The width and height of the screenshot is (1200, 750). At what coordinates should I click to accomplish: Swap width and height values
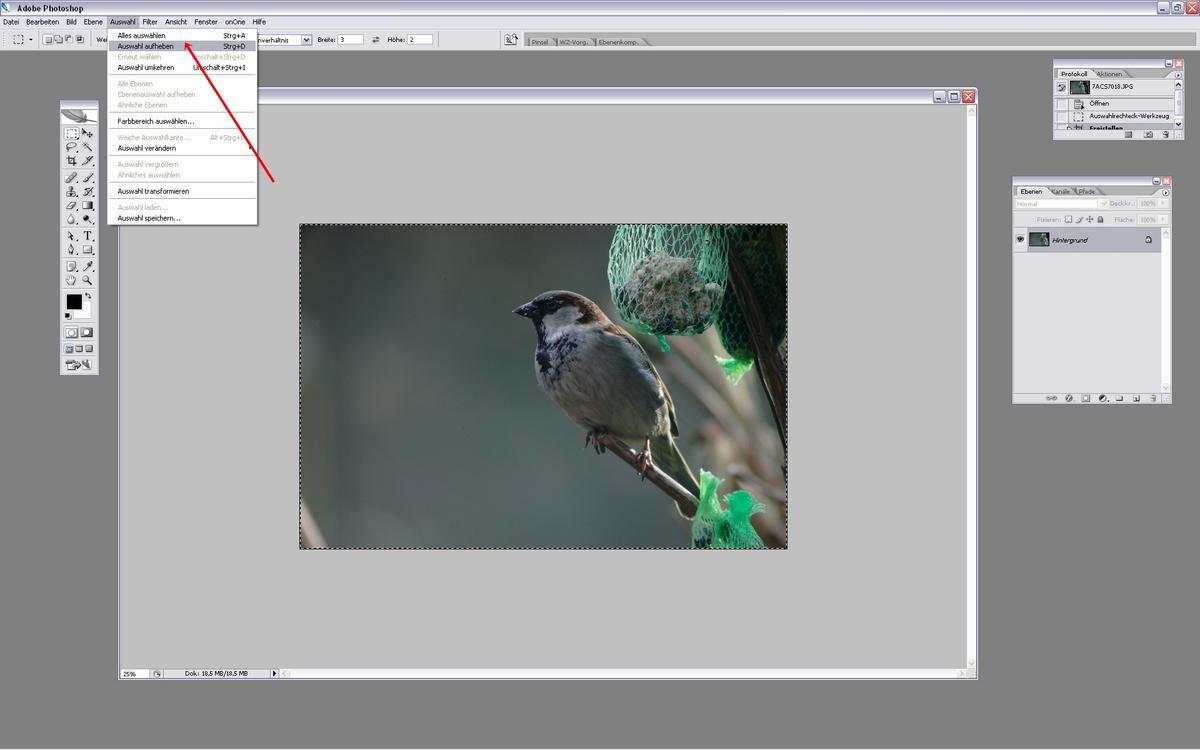pyautogui.click(x=376, y=40)
